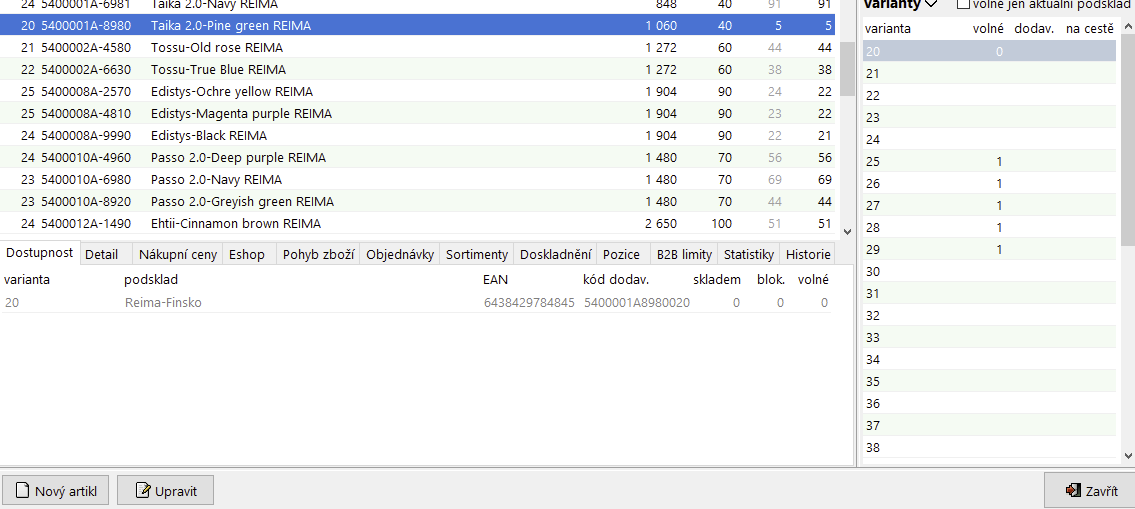The image size is (1135, 509).
Task: Click article code 5400008A-9990
Action: (x=86, y=135)
